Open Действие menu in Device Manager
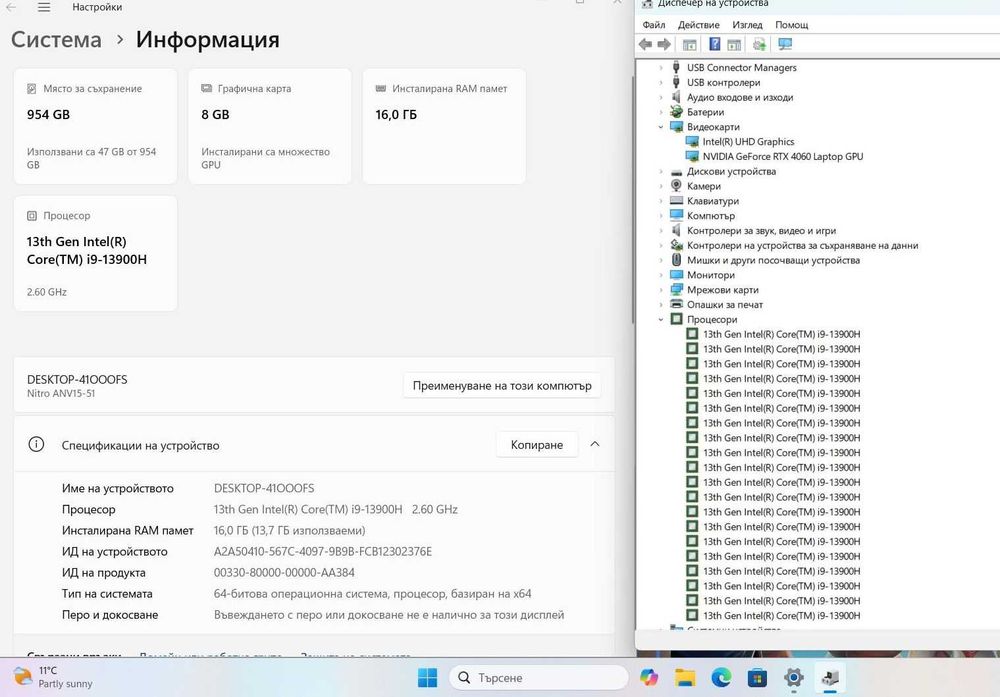Image resolution: width=1000 pixels, height=697 pixels. click(x=698, y=24)
